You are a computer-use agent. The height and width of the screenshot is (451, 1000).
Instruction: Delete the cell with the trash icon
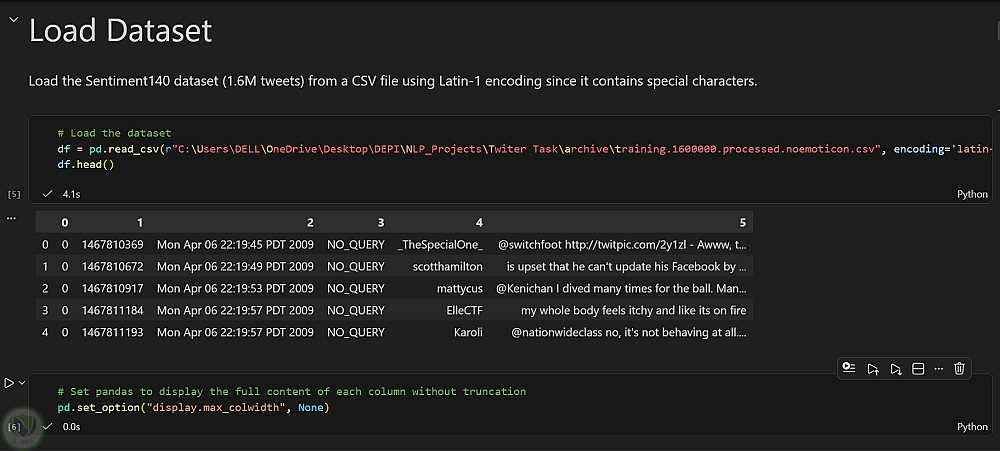959,368
